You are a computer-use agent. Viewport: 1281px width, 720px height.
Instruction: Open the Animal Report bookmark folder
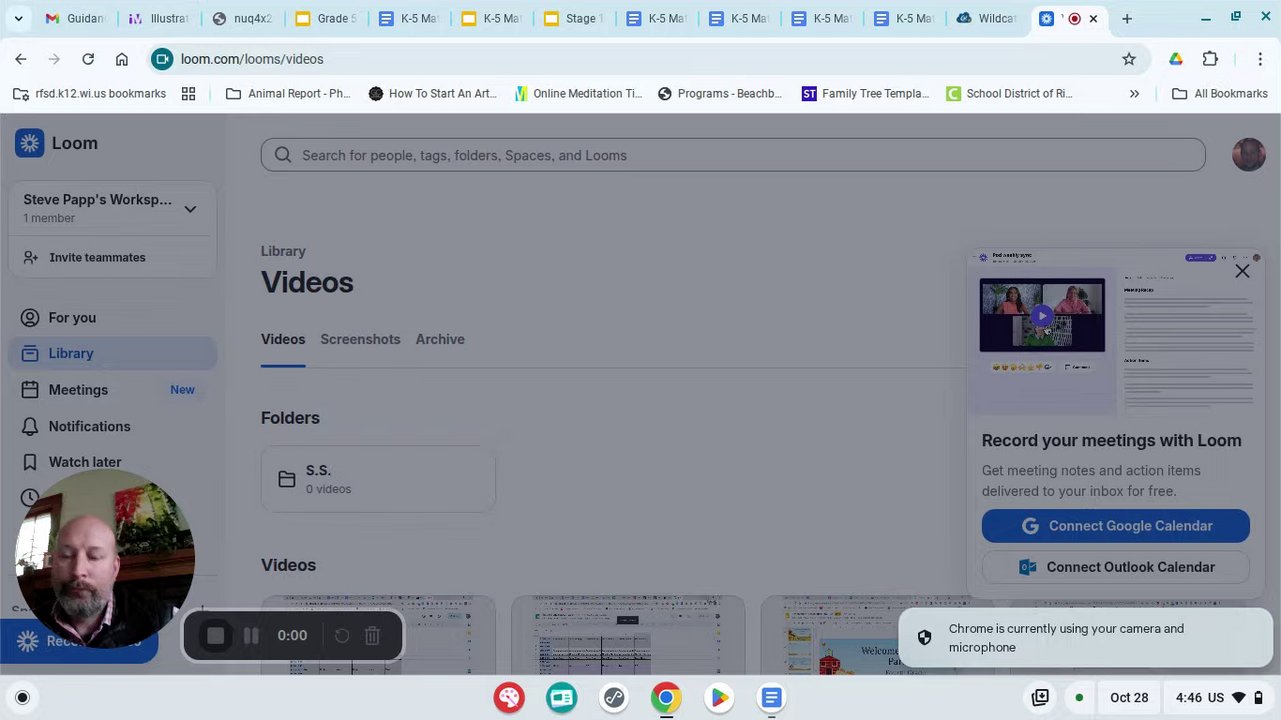click(288, 94)
